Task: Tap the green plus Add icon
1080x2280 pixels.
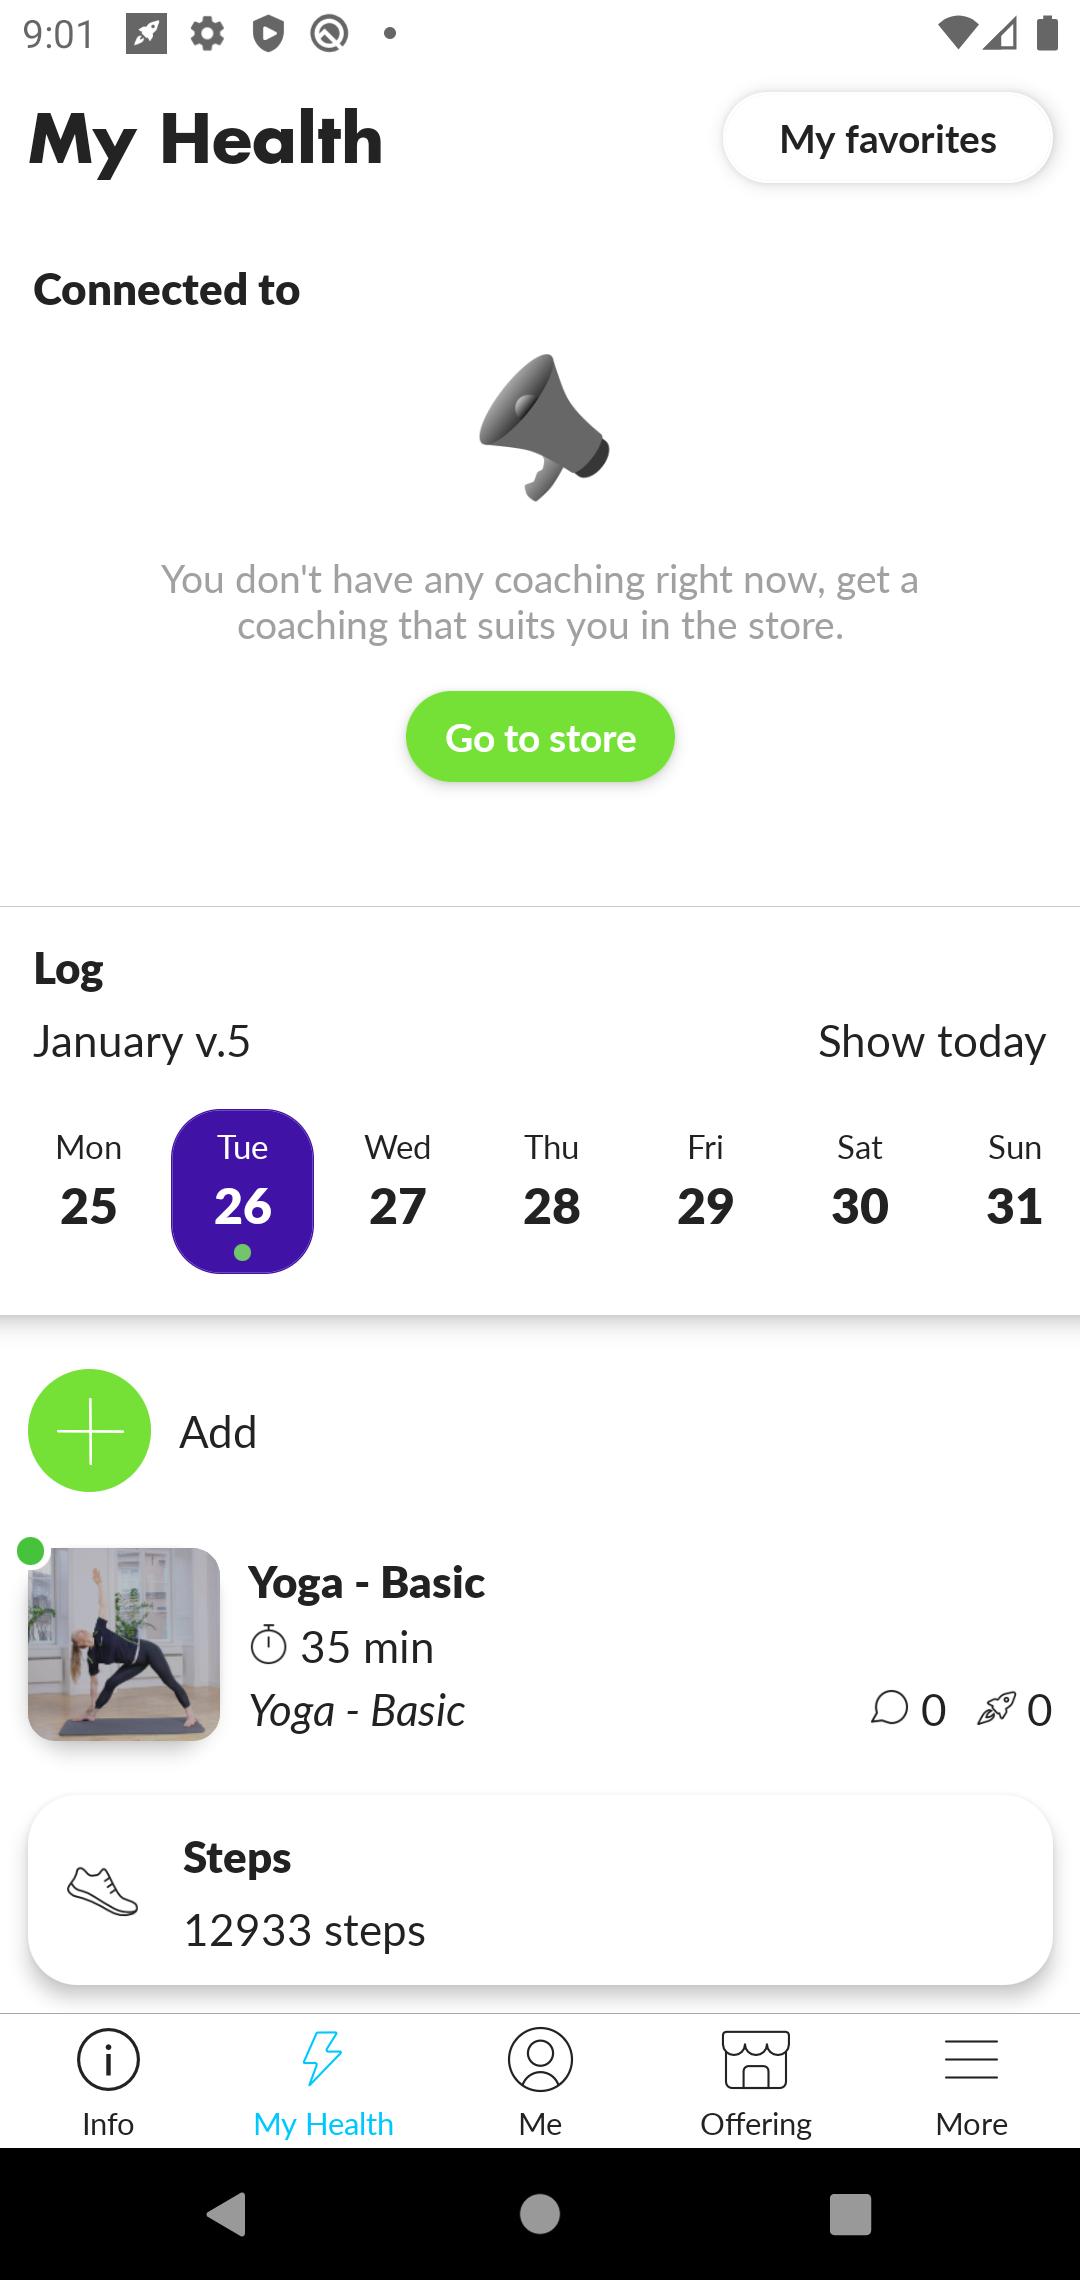Action: tap(90, 1430)
